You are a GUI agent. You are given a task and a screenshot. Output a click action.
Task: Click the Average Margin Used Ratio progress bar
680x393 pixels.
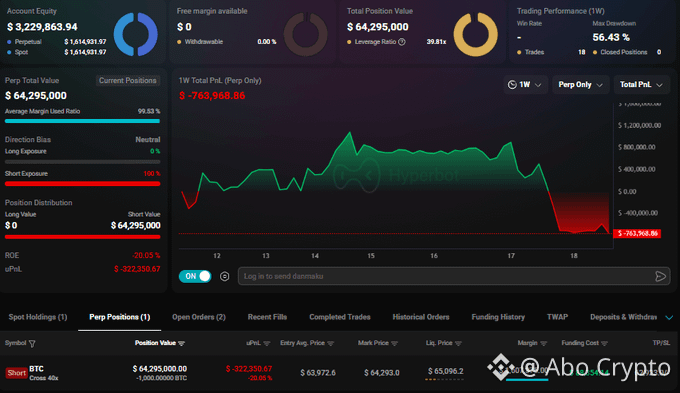point(82,121)
